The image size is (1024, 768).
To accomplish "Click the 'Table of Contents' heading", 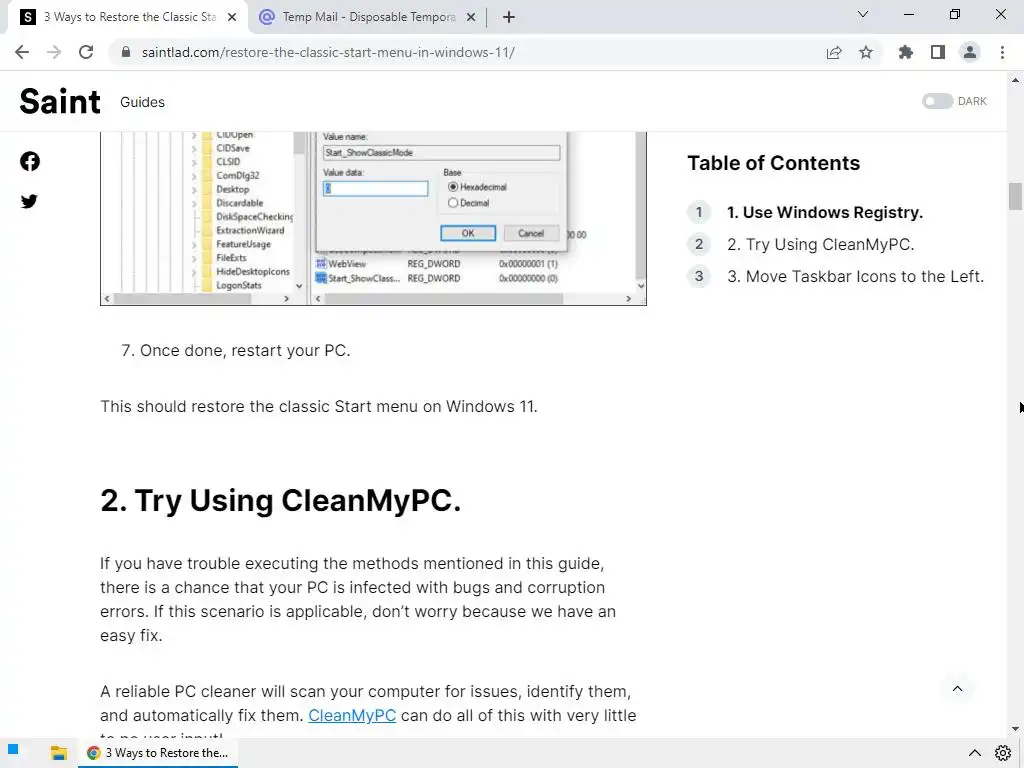I will pos(773,163).
